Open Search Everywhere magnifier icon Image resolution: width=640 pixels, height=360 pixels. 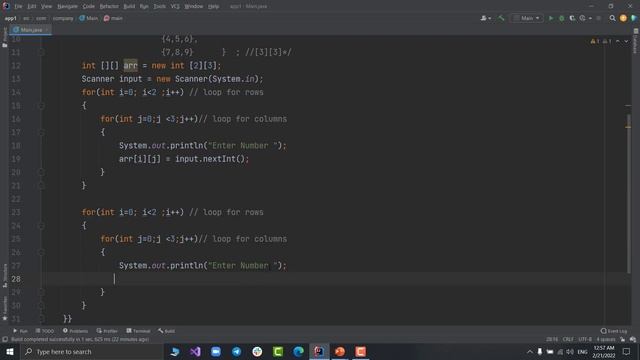[x=612, y=18]
